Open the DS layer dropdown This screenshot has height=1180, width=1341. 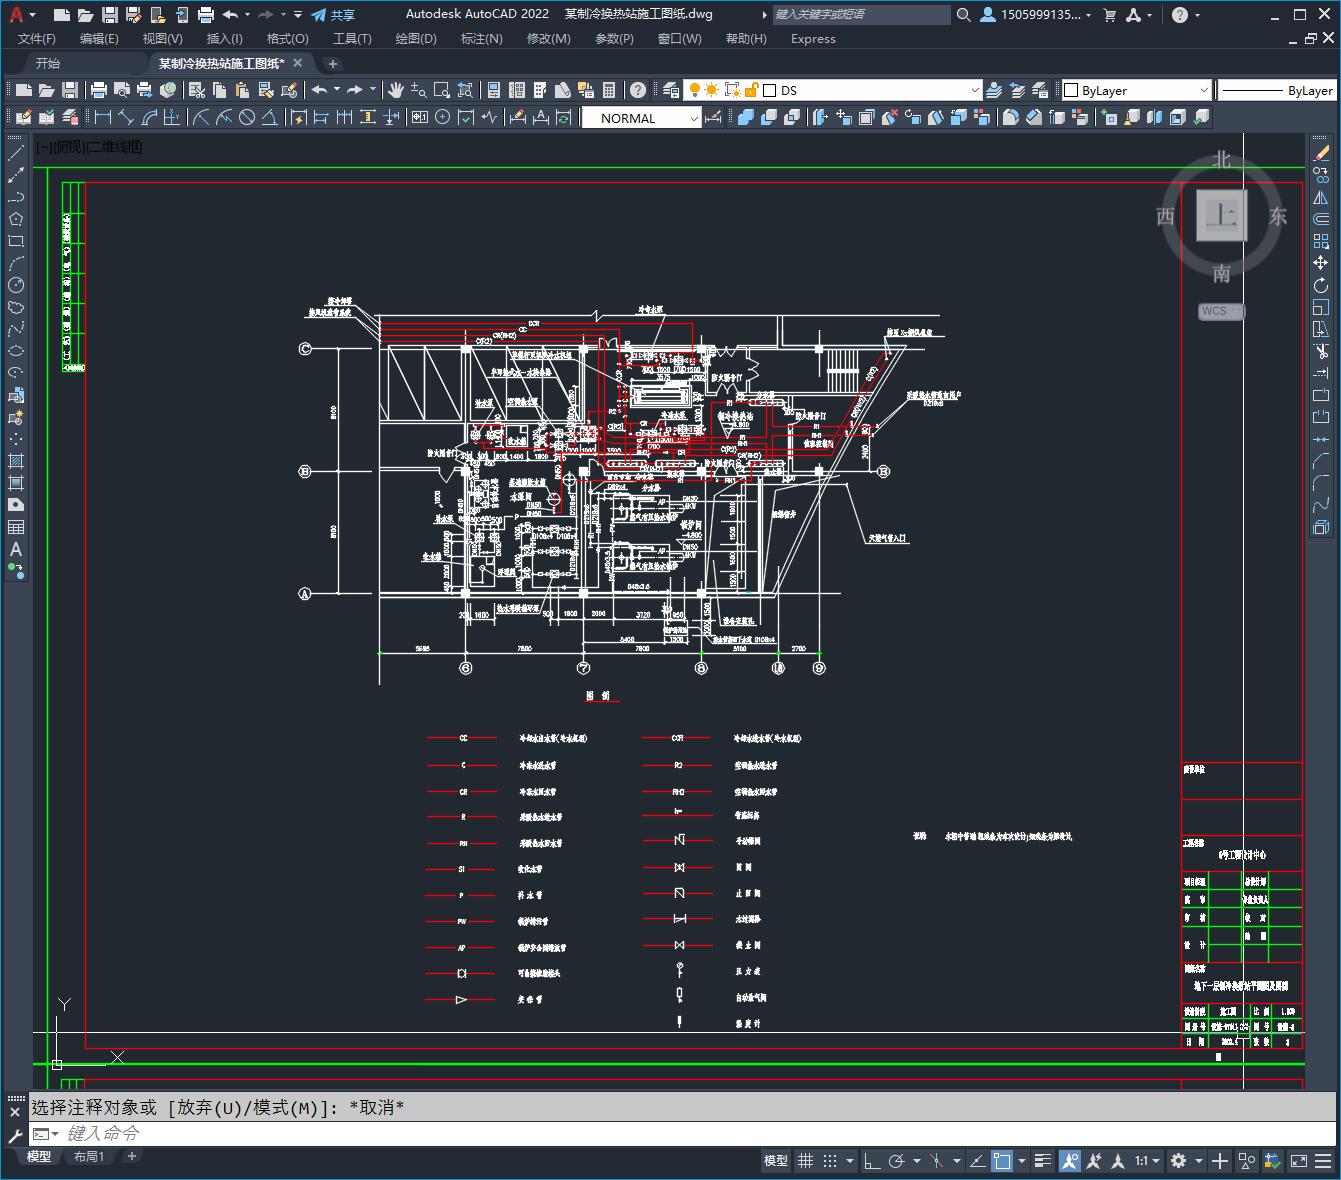[x=975, y=90]
